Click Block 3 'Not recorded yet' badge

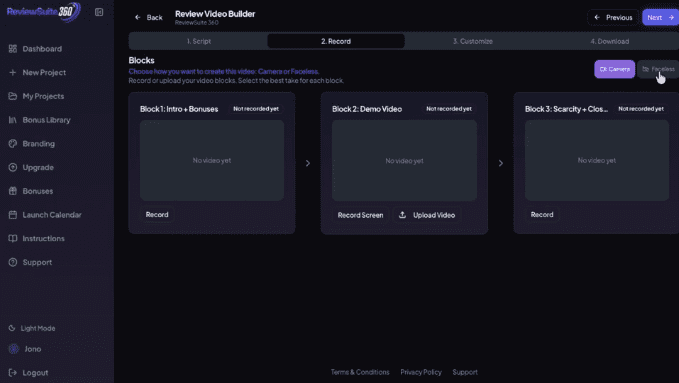pyautogui.click(x=641, y=109)
